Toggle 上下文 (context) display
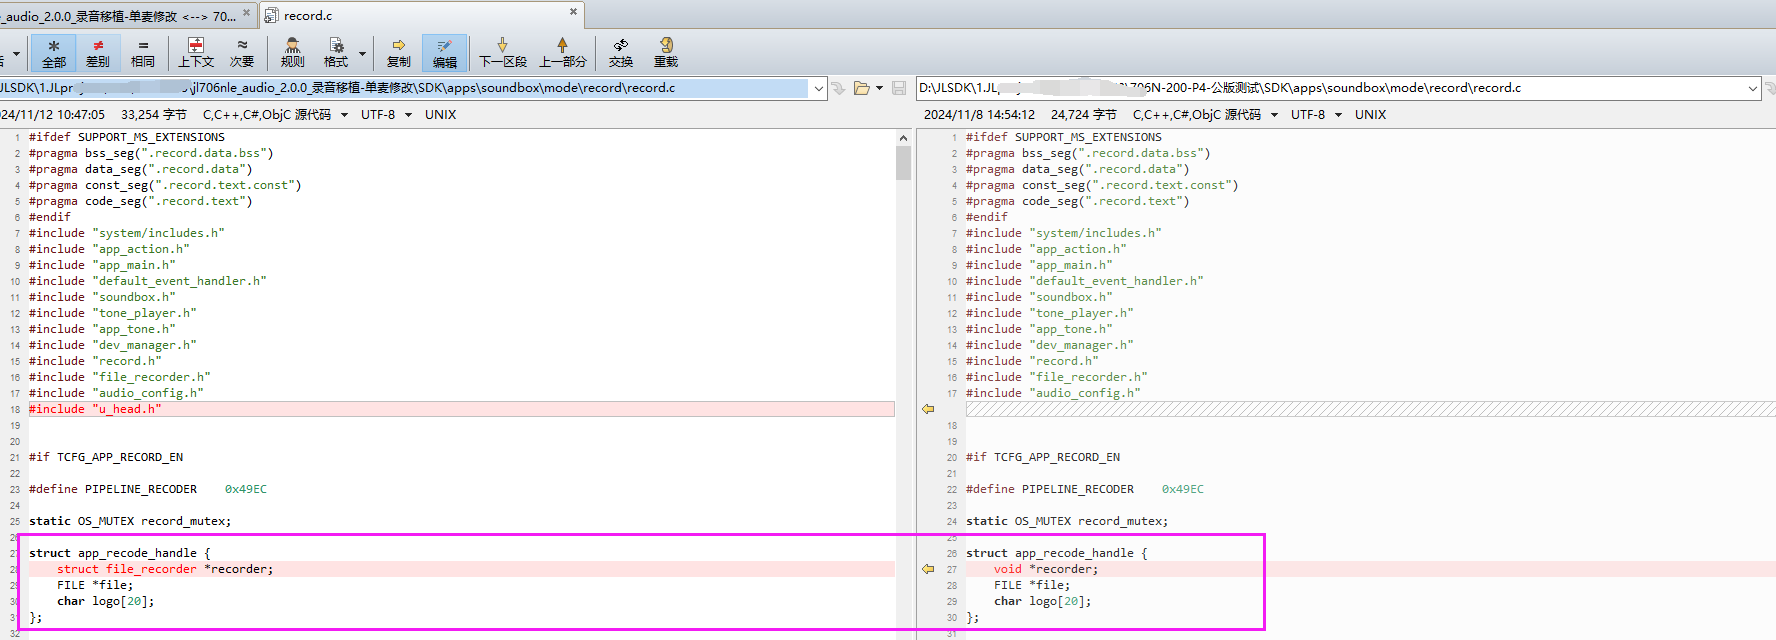 [196, 53]
